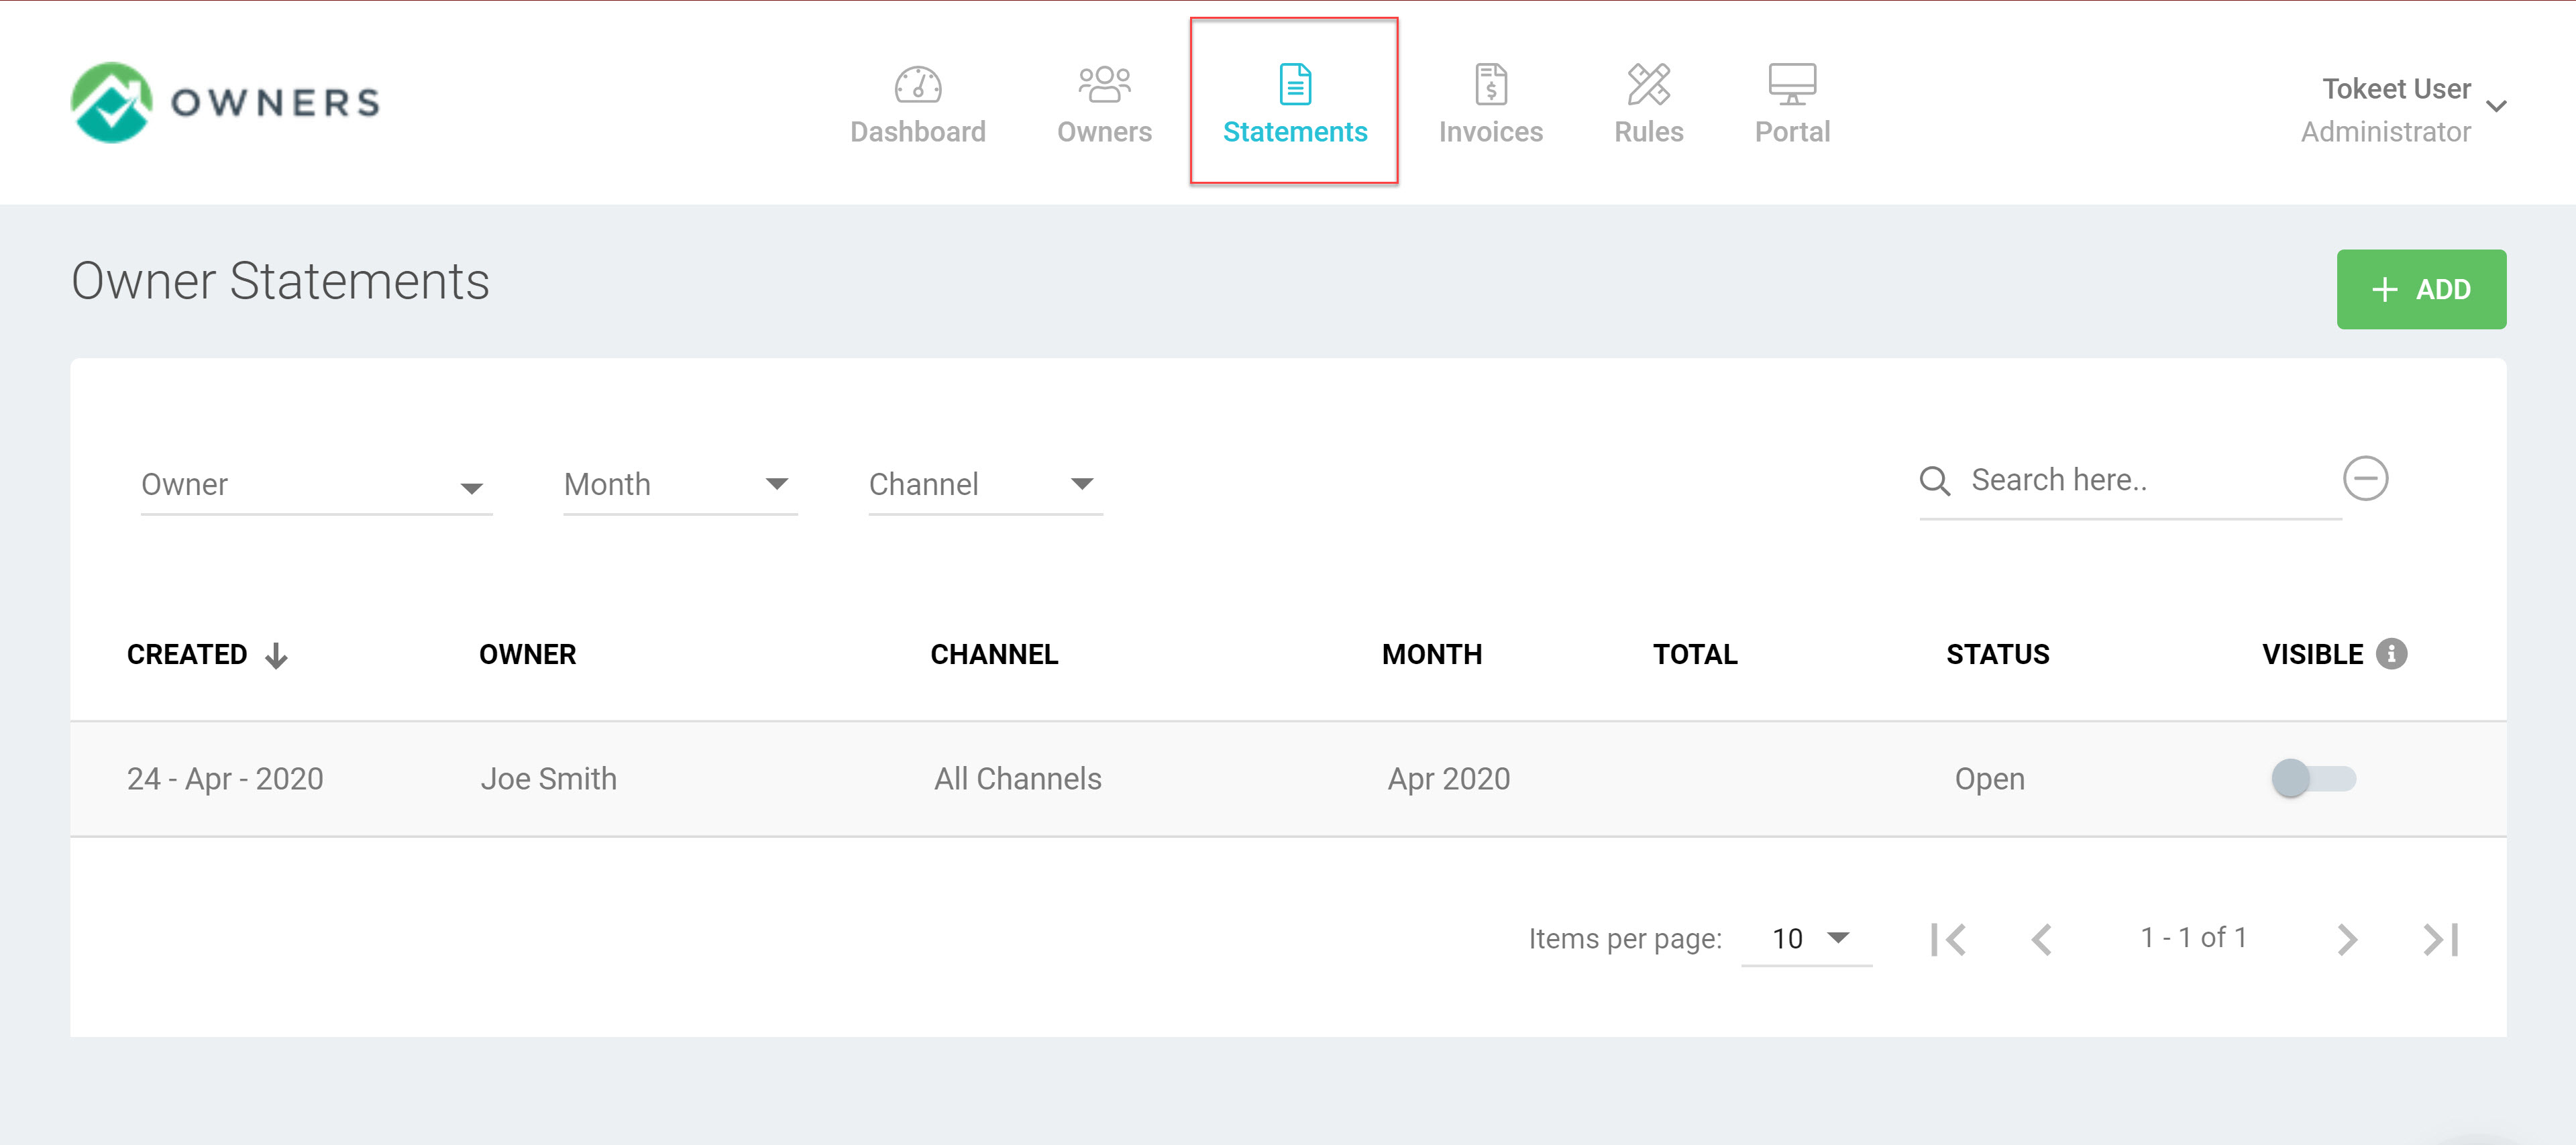
Task: Click the 1 - 1 of 1 range label
Action: [2193, 938]
